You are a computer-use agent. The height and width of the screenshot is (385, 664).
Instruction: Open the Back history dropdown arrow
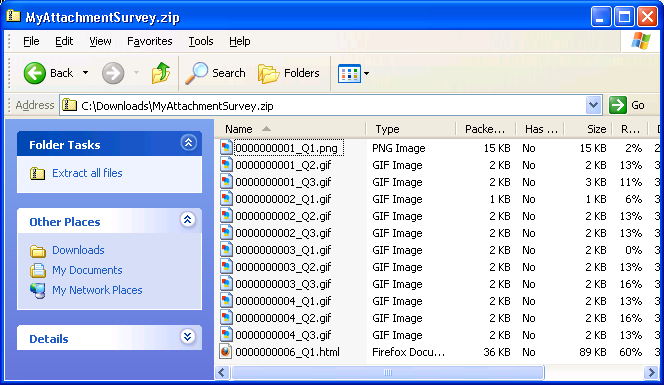tap(86, 73)
